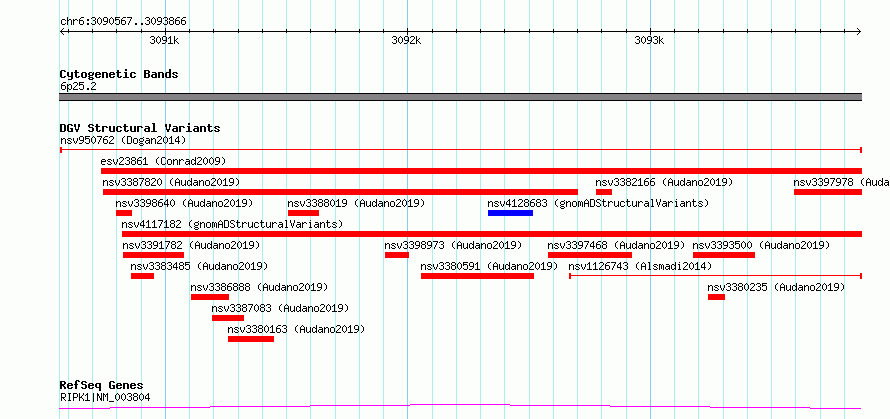Select the thin nsv1126743 variant line
Screen dimensions: 890x419
tap(716, 276)
